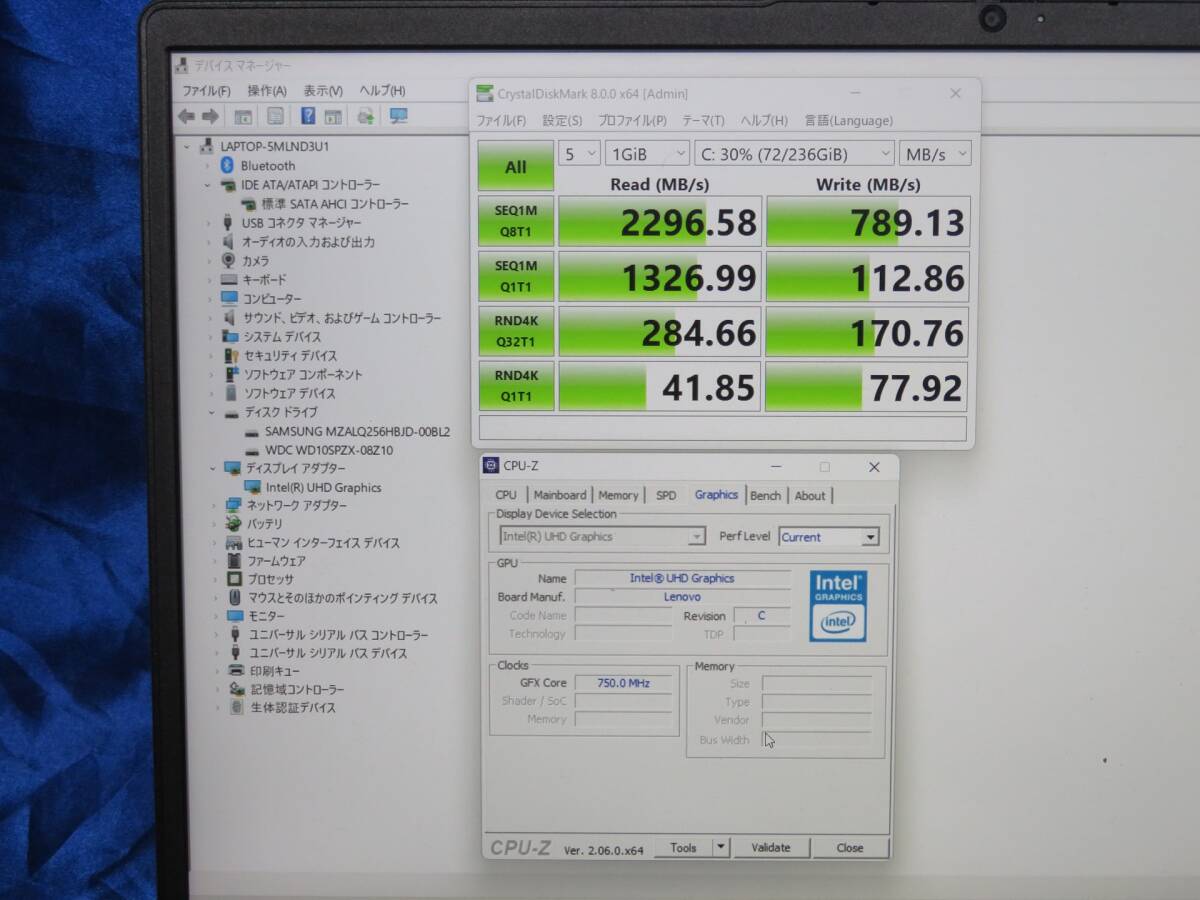Click the network adapter (ネットワーク アダプター) icon
This screenshot has height=900, width=1200.
(232, 505)
